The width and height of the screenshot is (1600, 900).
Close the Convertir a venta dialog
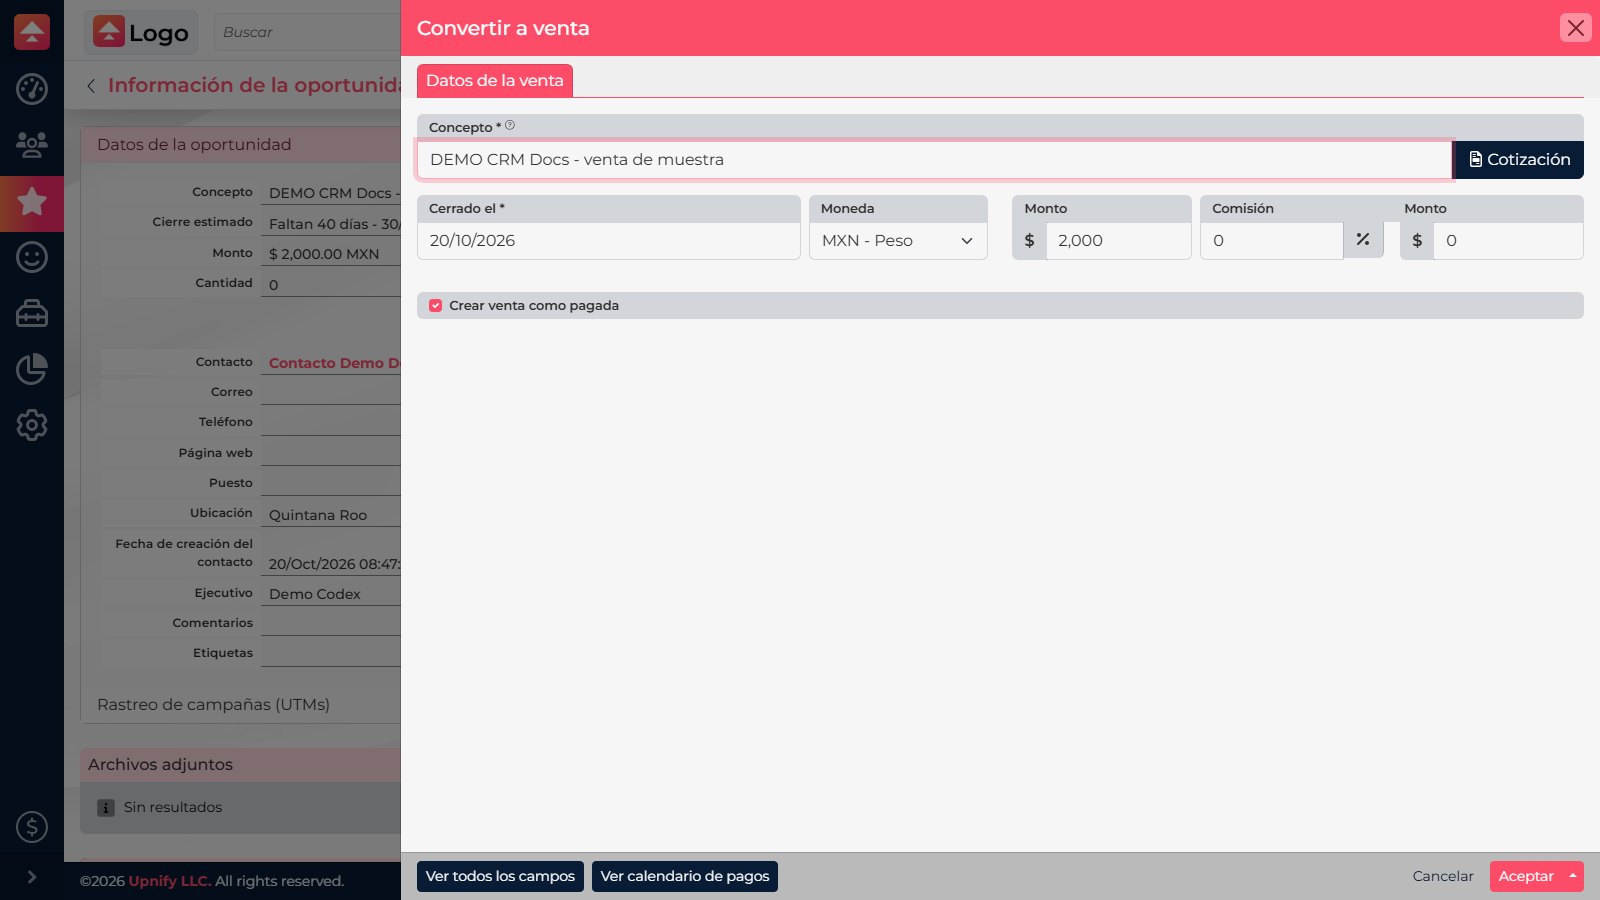coord(1576,28)
